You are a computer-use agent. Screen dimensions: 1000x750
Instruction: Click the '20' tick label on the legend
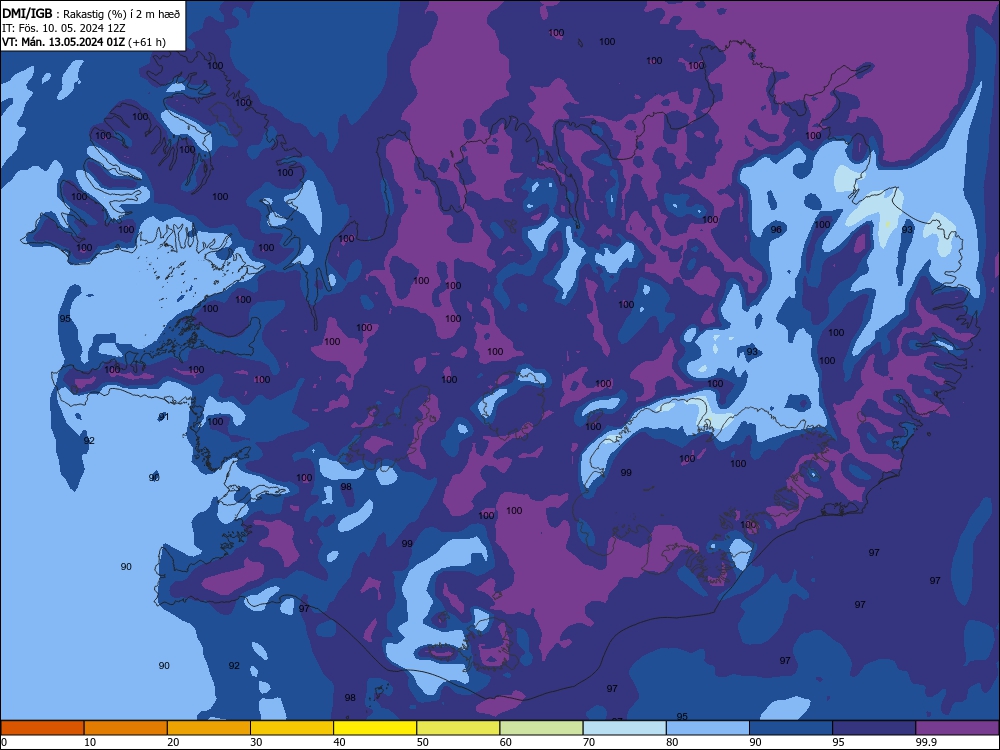[x=173, y=742]
